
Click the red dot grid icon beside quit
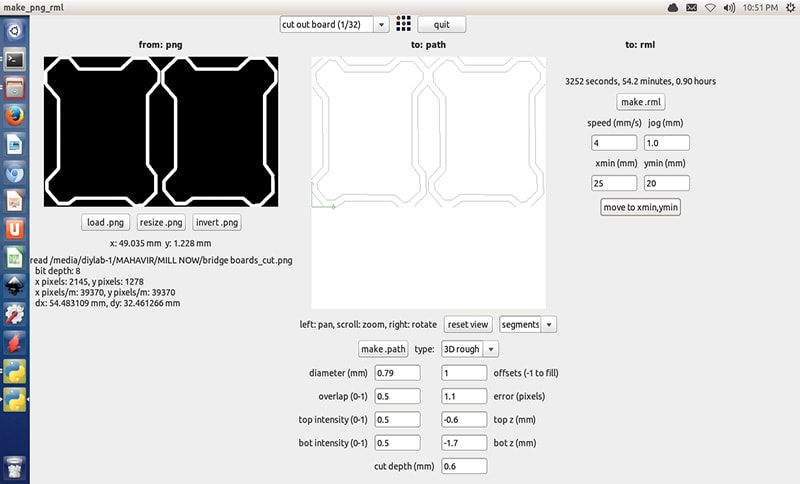point(403,23)
